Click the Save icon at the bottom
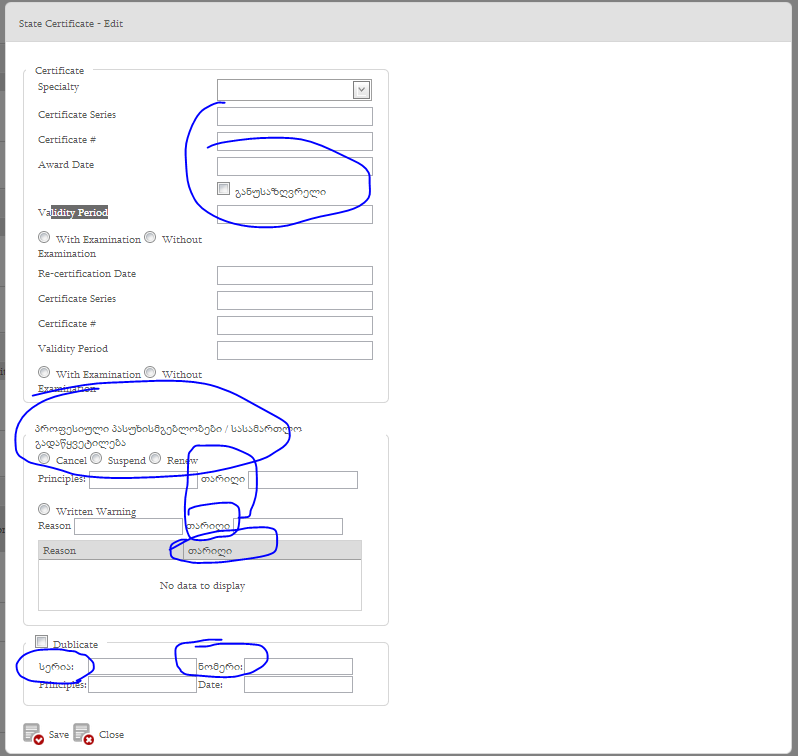 pos(33,734)
